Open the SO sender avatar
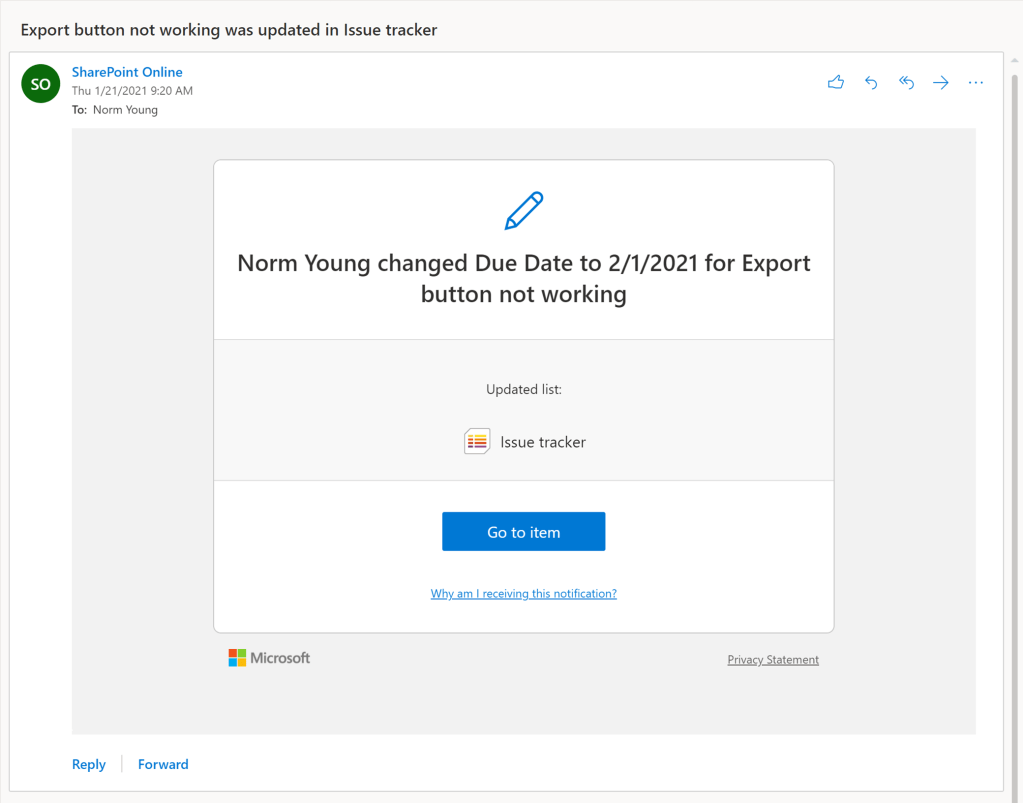Viewport: 1023px width, 803px height. (40, 84)
